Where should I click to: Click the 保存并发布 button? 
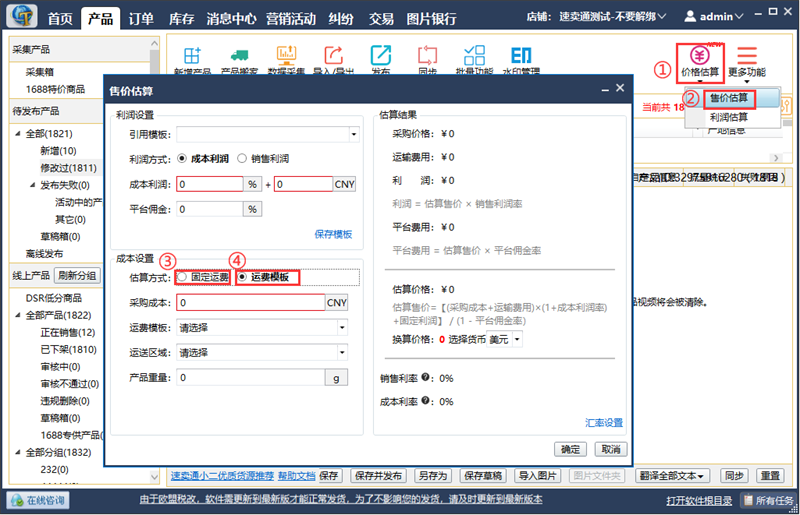tap(379, 476)
